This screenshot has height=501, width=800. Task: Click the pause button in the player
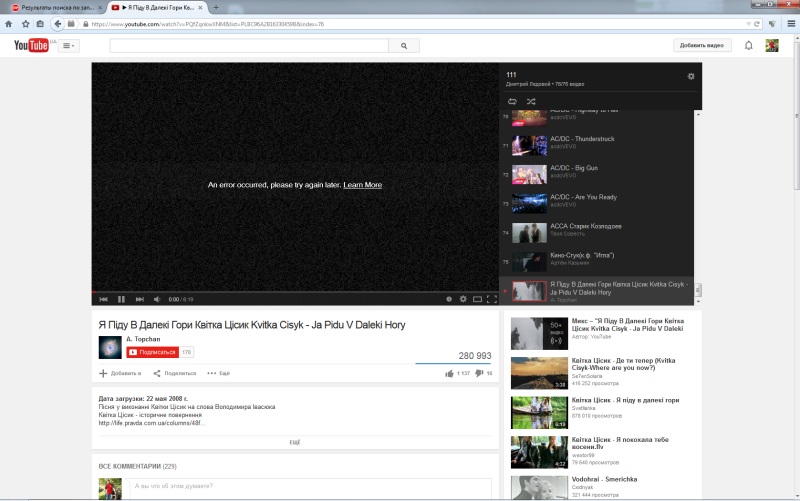[x=121, y=299]
